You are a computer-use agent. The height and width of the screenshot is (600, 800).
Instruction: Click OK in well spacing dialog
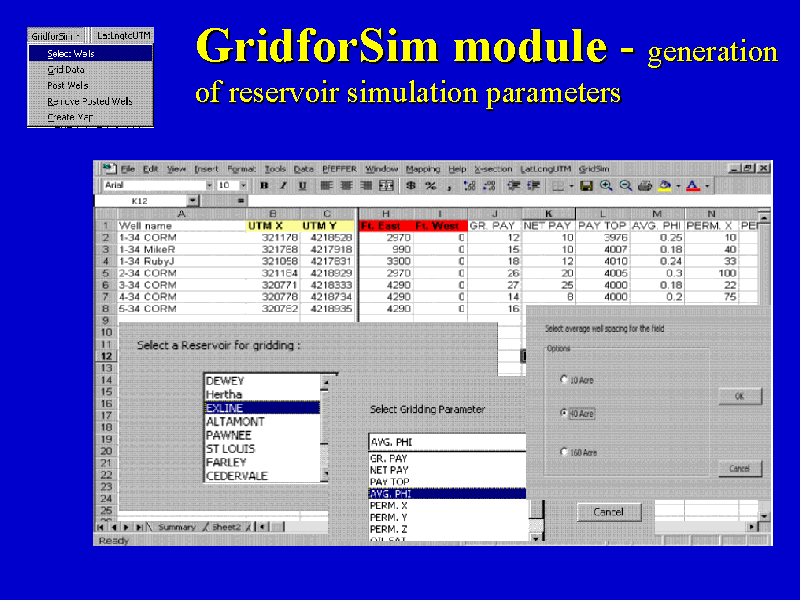pyautogui.click(x=740, y=396)
